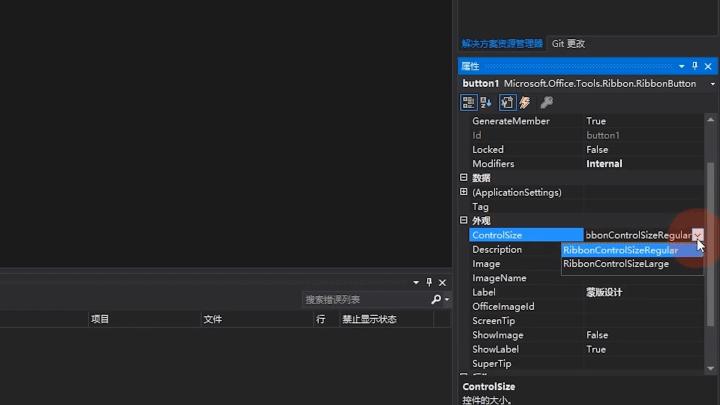Viewport: 720px width, 405px height.
Task: Collapse the 外观 category
Action: point(464,221)
